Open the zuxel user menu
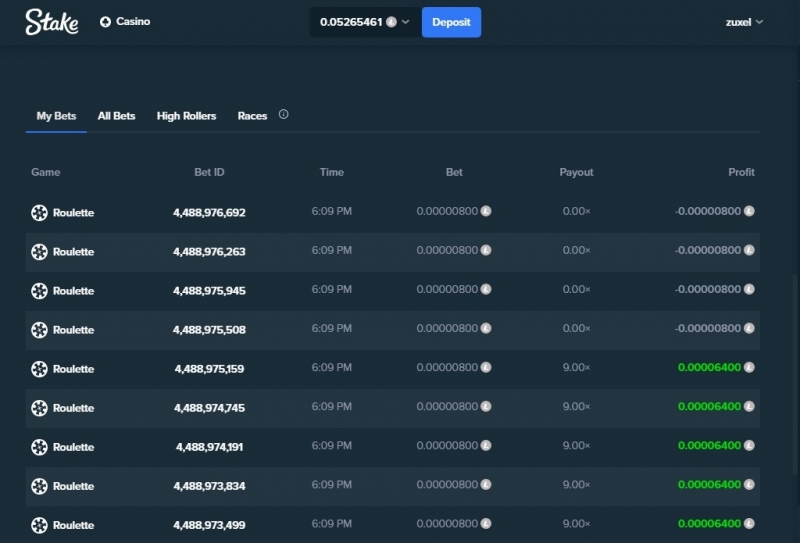The image size is (800, 543). pyautogui.click(x=744, y=22)
